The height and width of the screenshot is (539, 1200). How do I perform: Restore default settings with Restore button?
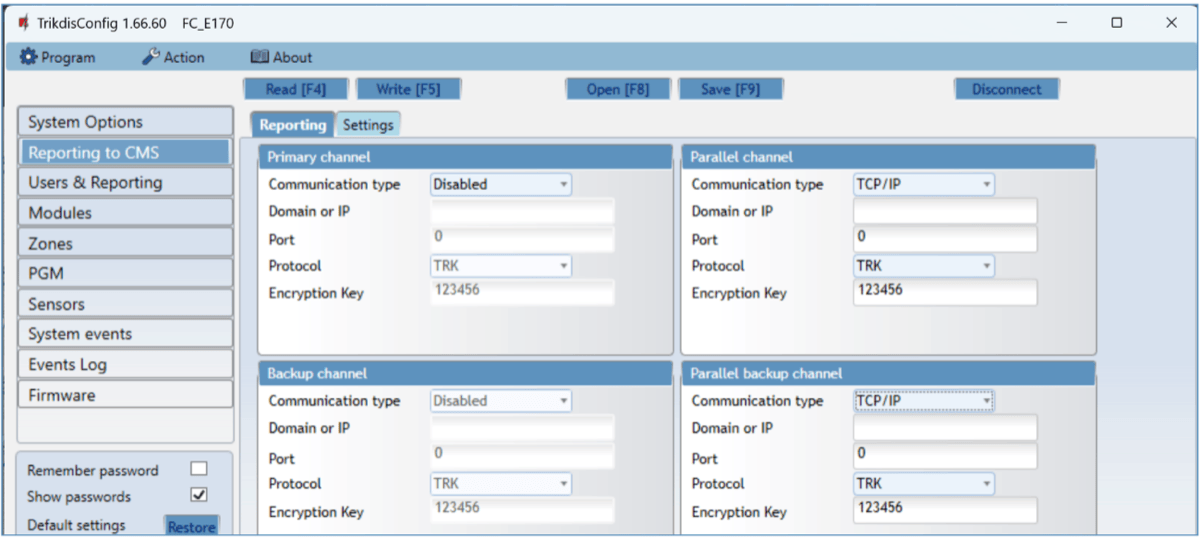[x=191, y=526]
